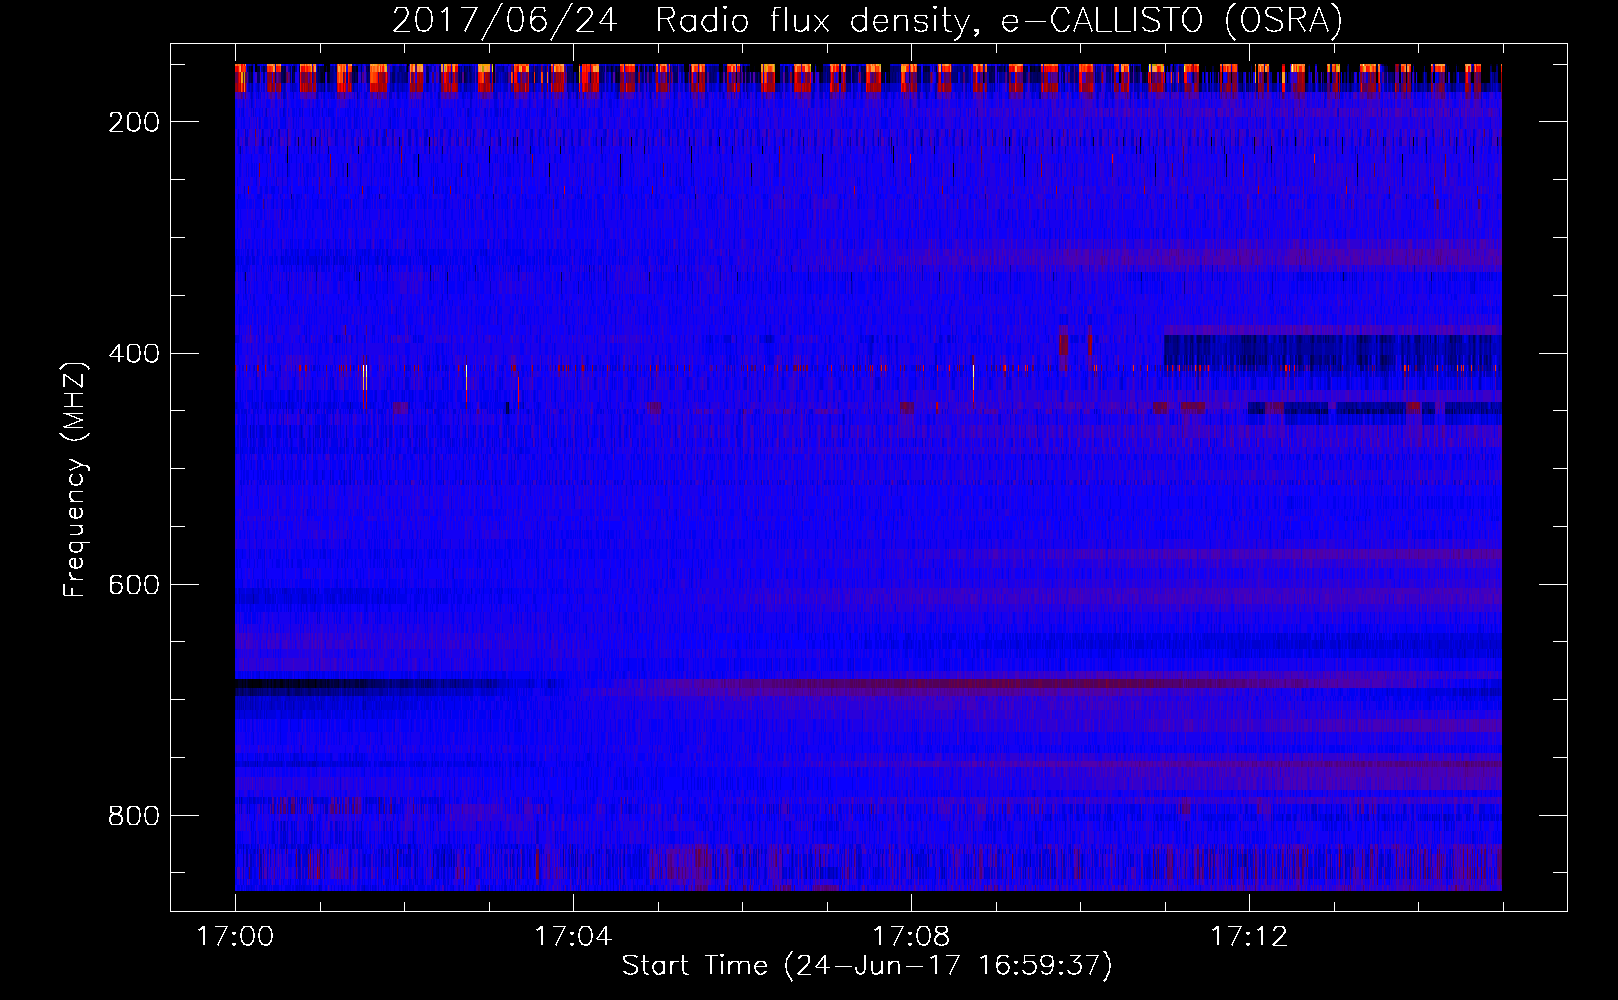Click the "Frequency (MHZ)" axis label
Image resolution: width=1618 pixels, height=1000 pixels.
(75, 480)
